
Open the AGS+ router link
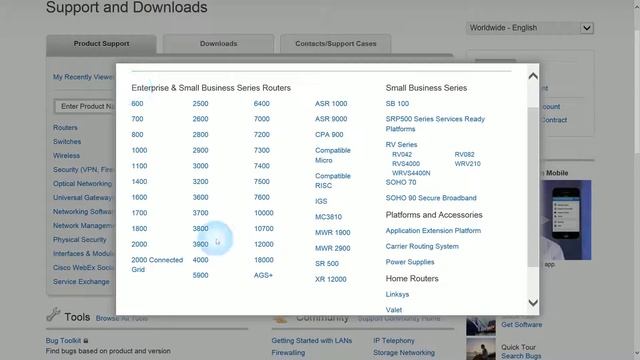263,276
